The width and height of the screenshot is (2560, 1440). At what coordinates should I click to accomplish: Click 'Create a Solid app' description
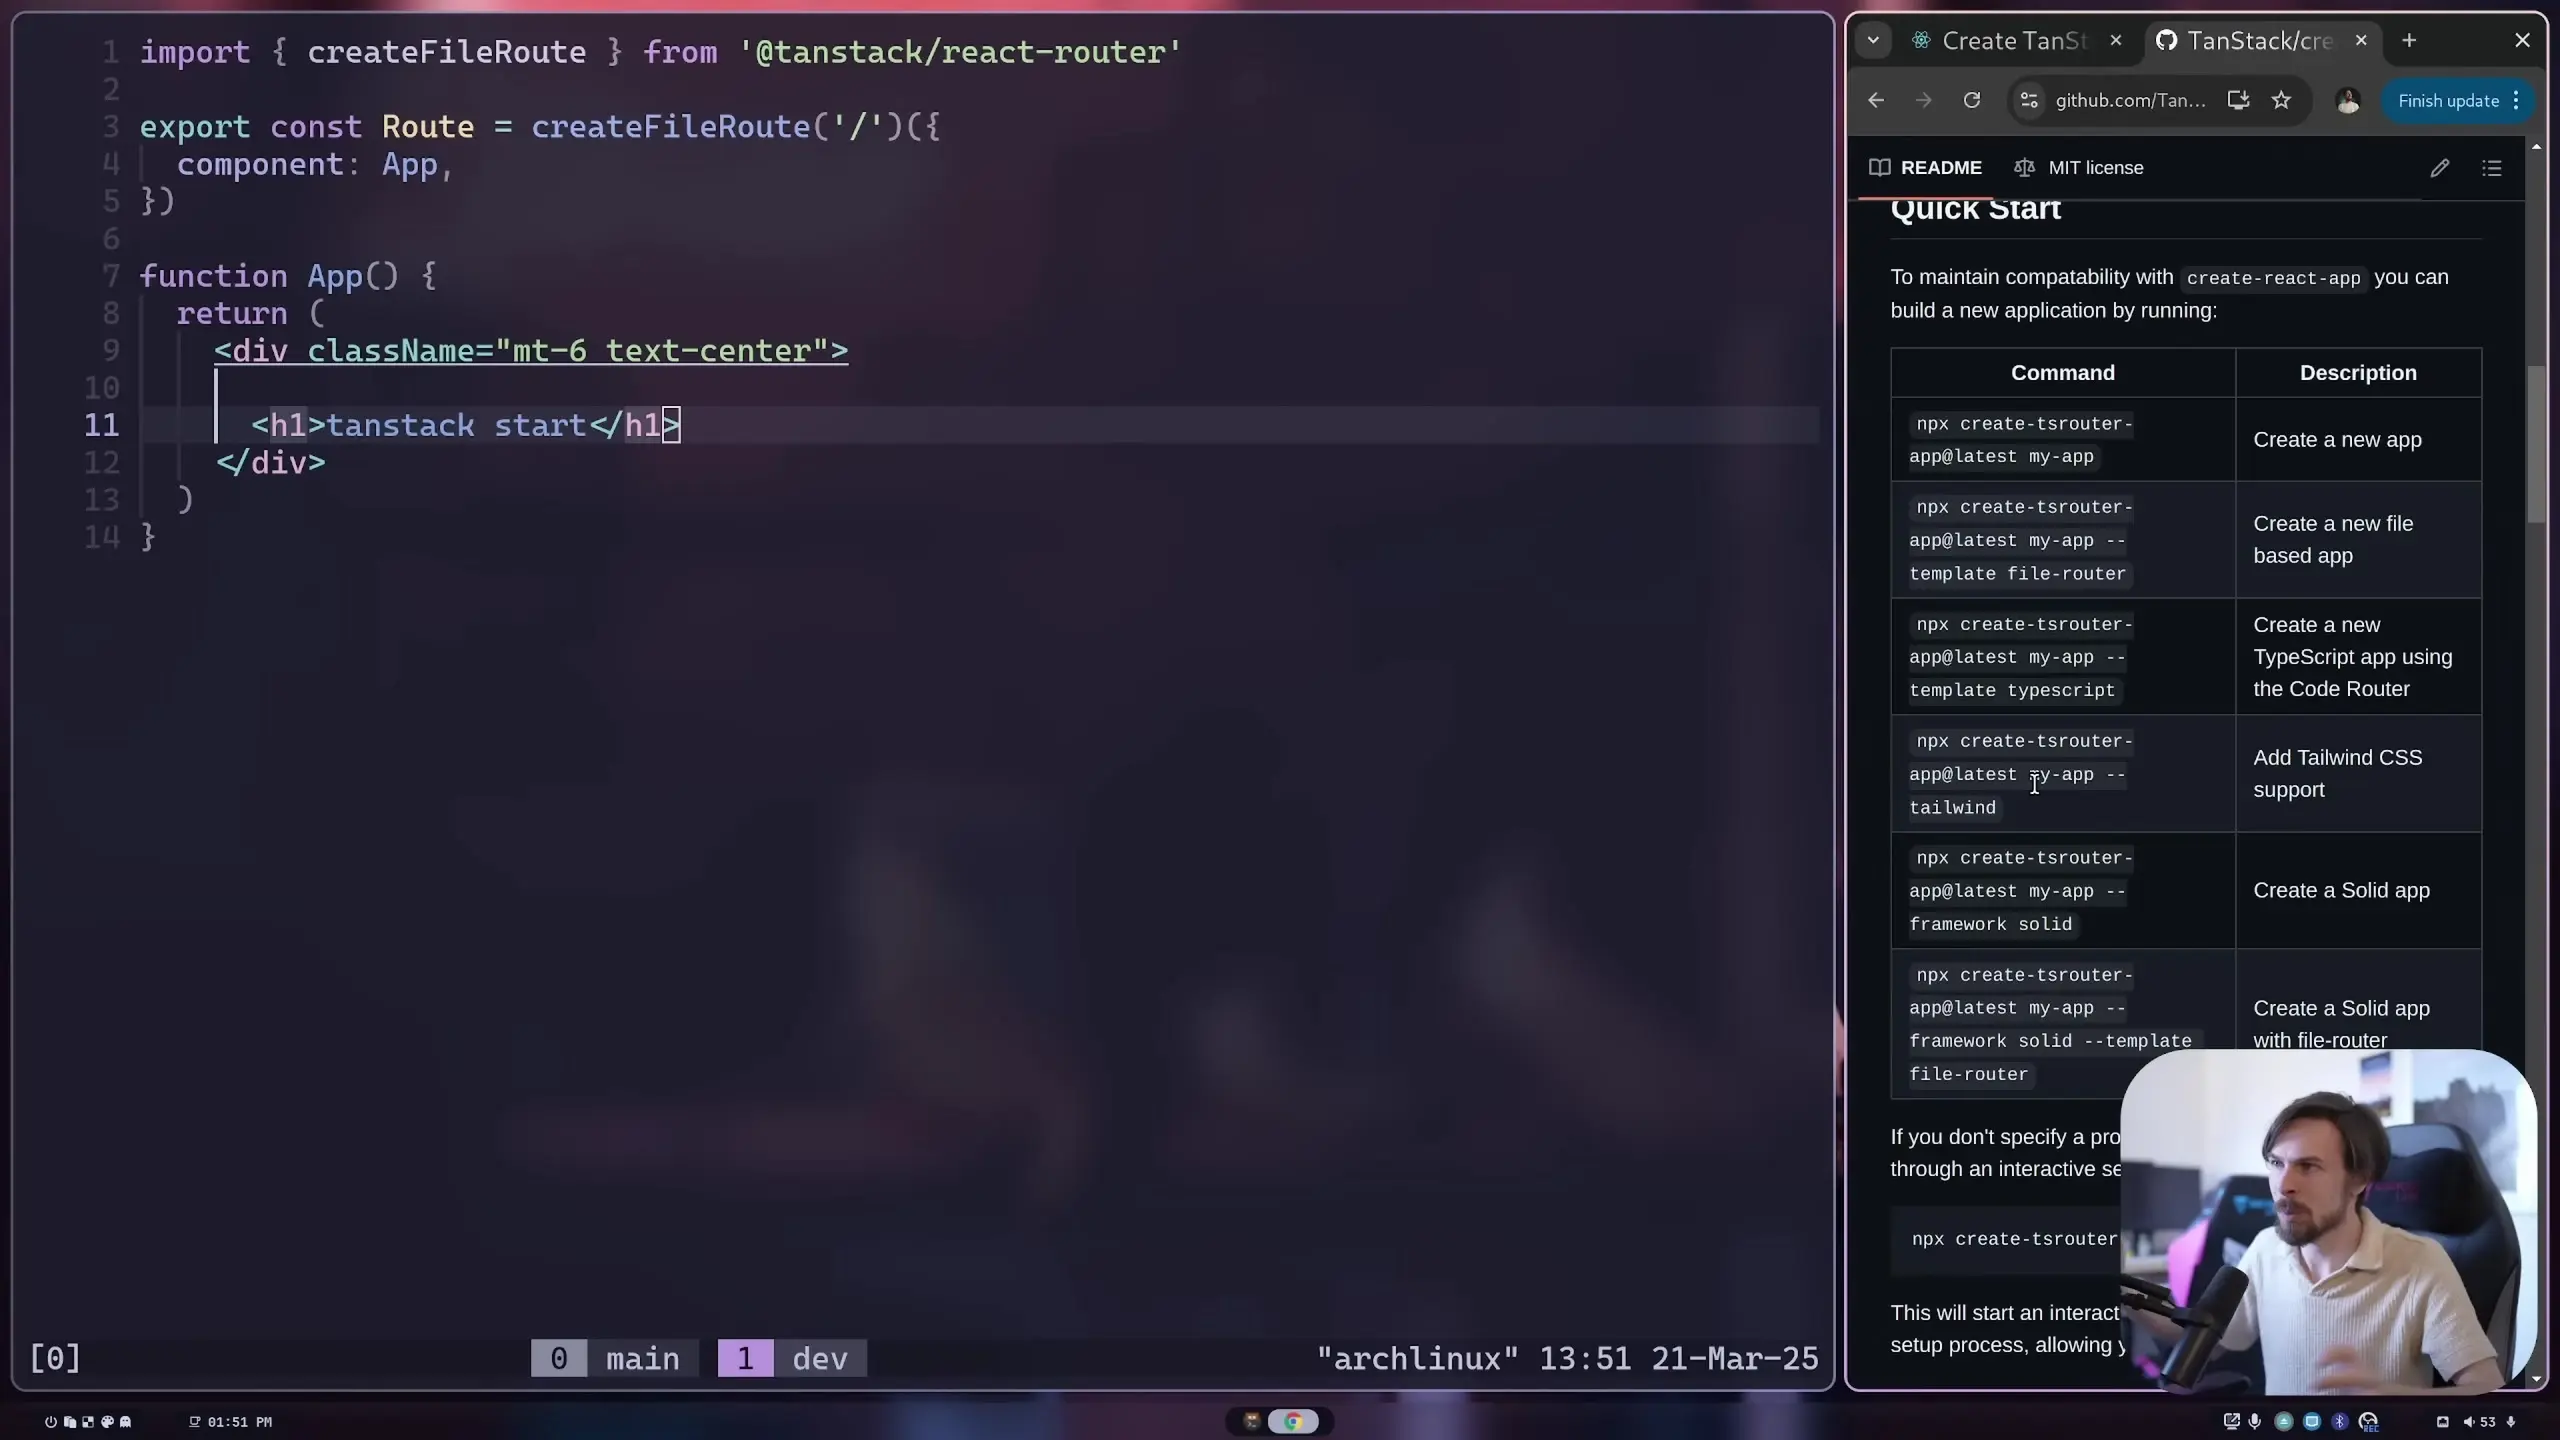pos(2341,890)
